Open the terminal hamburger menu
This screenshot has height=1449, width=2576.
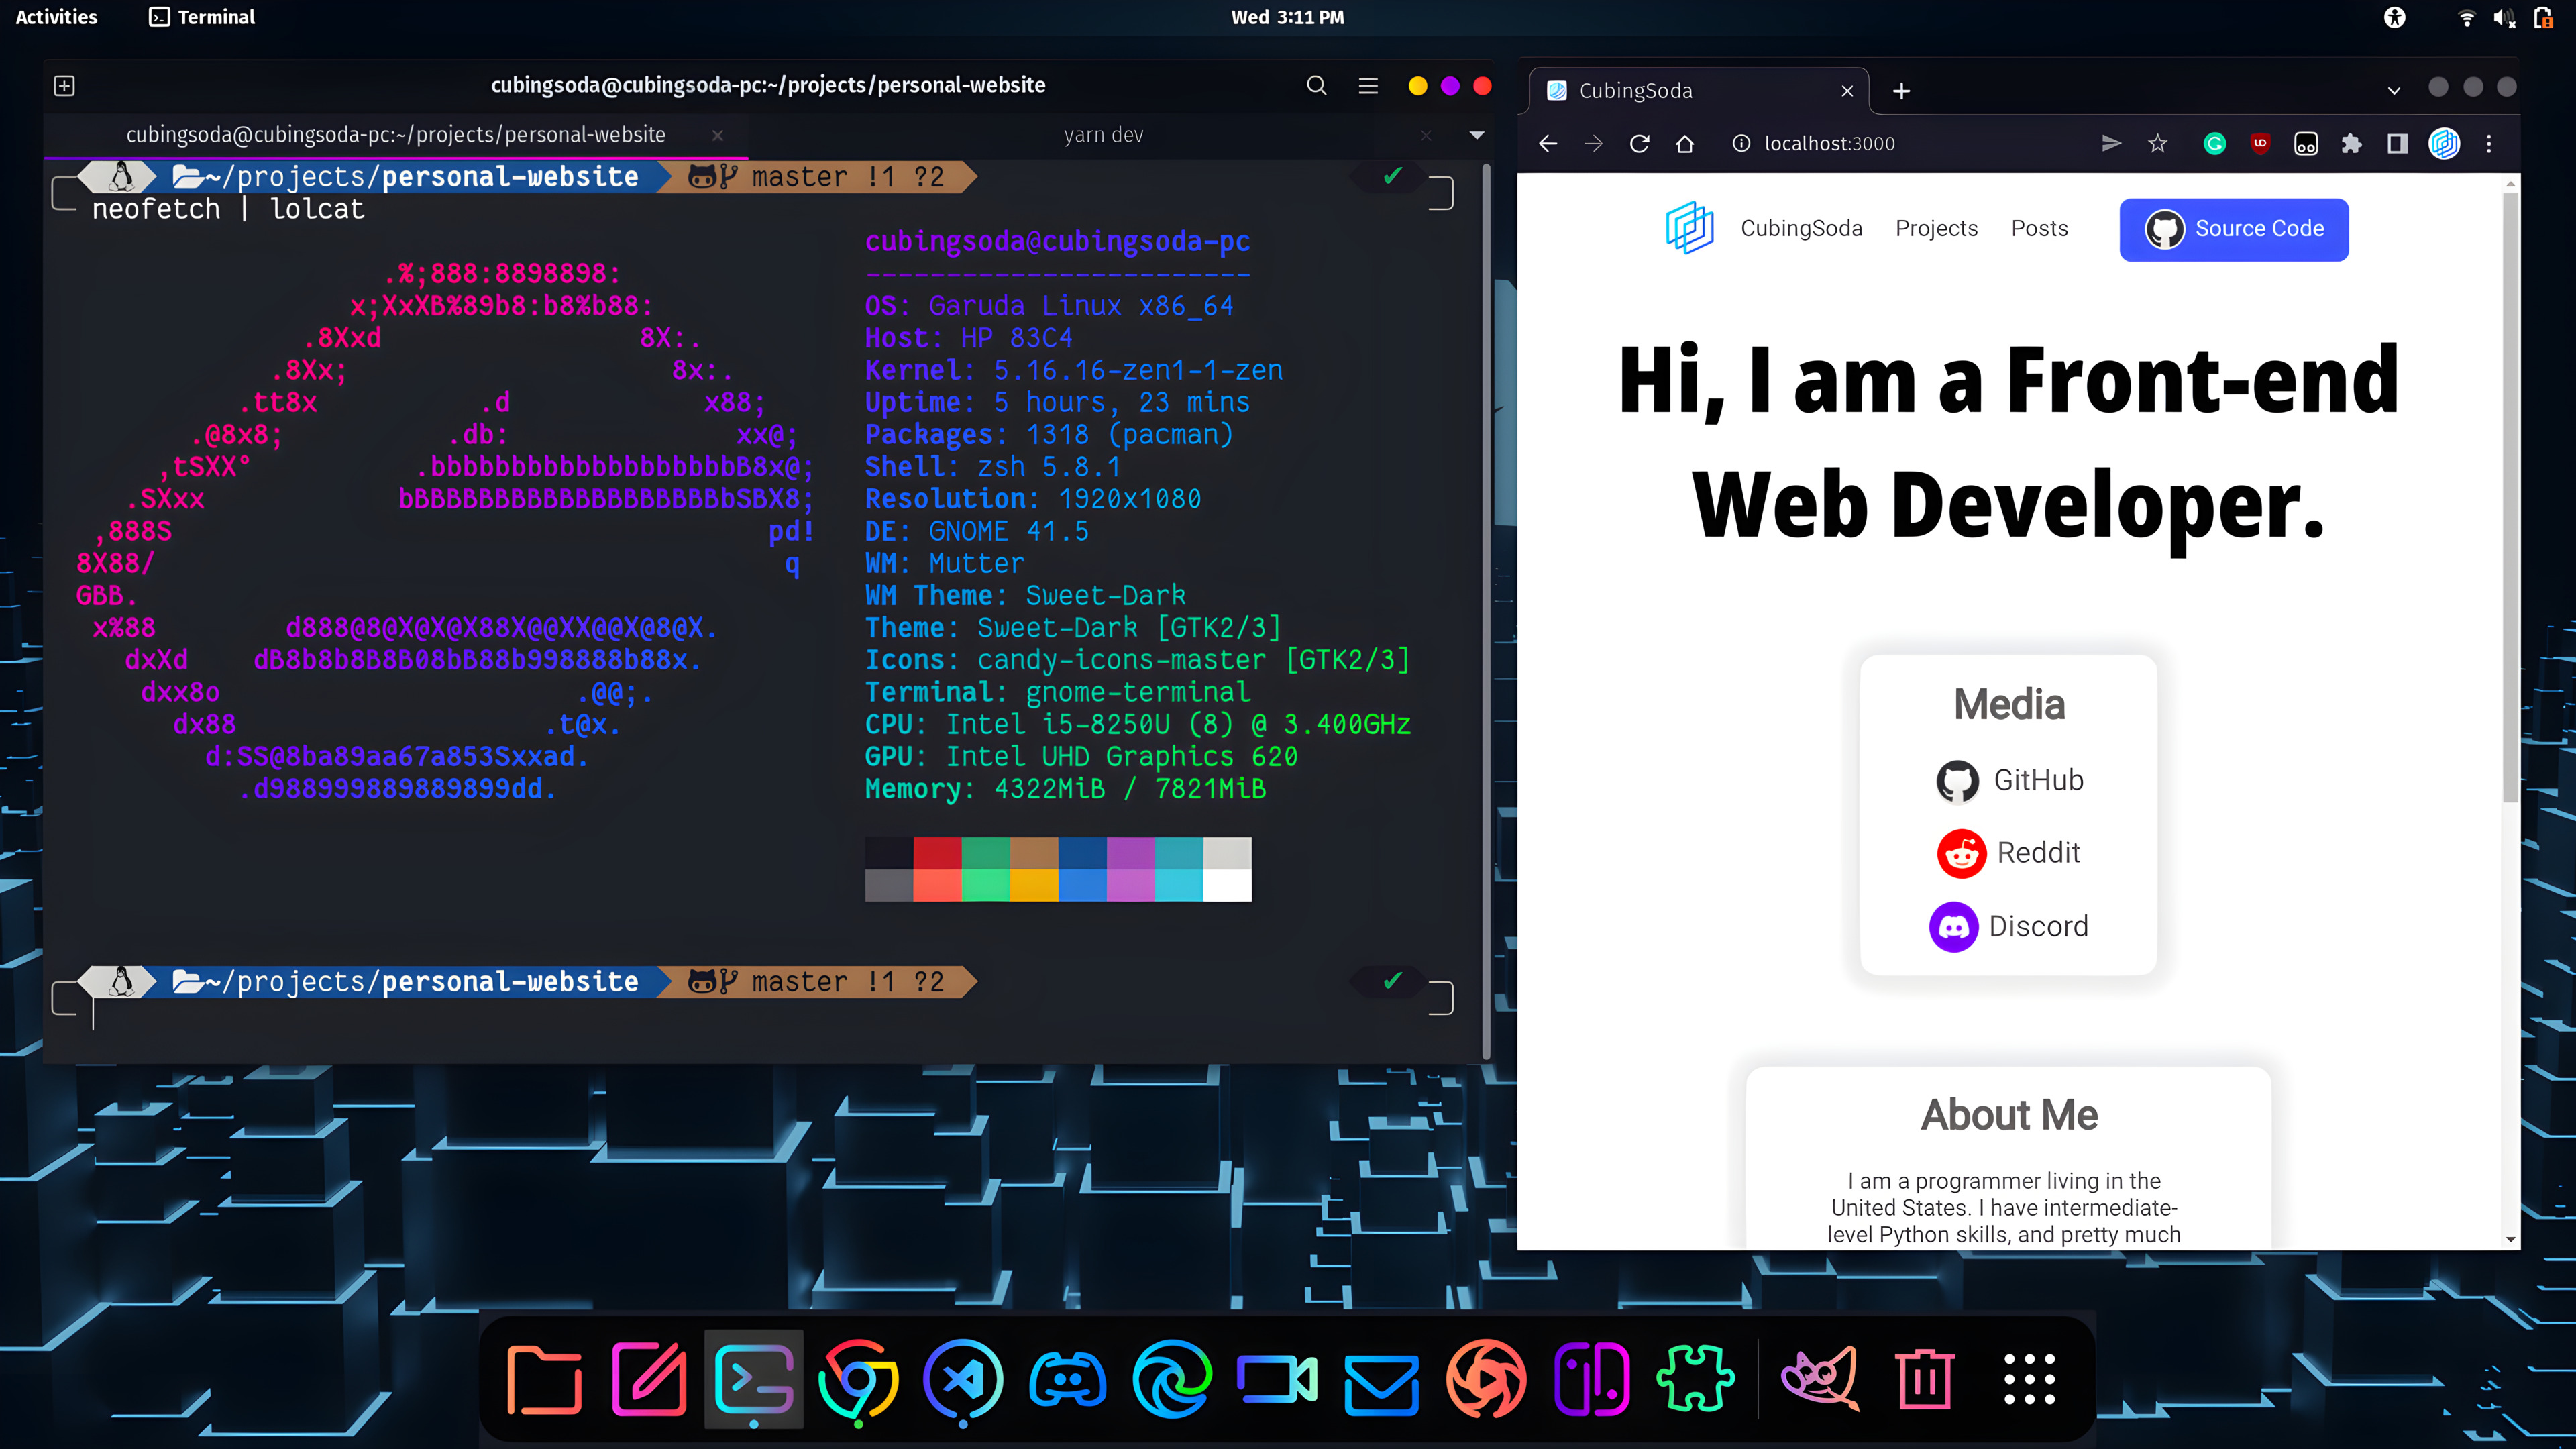pyautogui.click(x=1368, y=86)
